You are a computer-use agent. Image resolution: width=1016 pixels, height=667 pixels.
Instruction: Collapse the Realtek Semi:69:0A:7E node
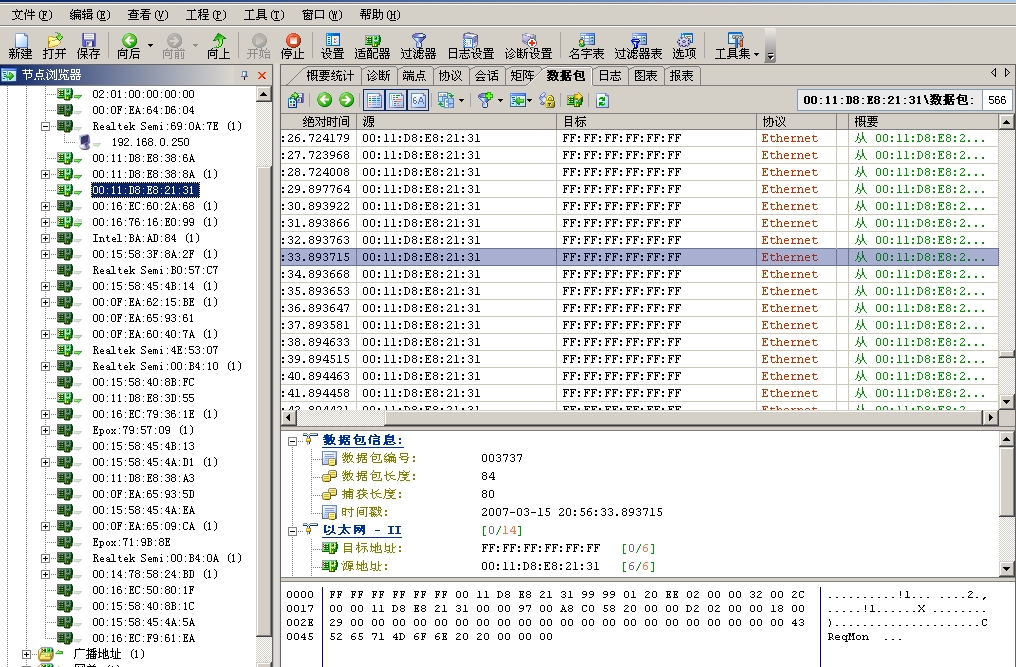tap(45, 126)
